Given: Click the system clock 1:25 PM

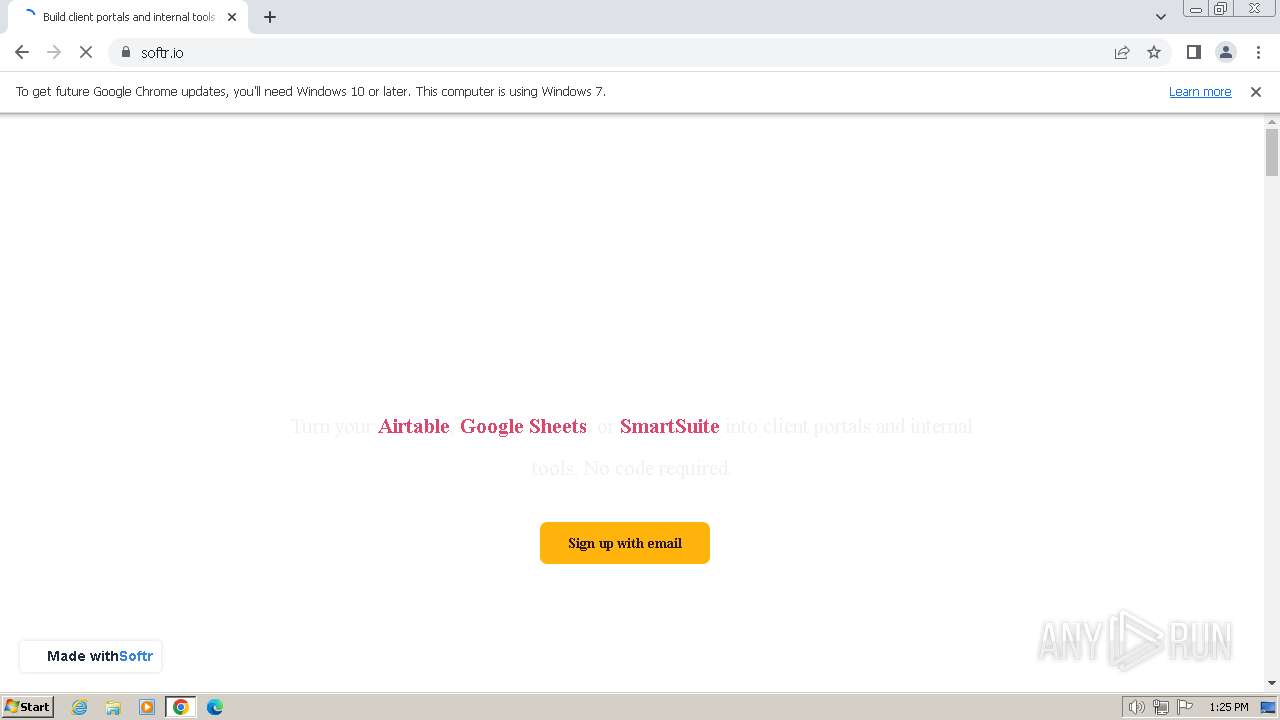Looking at the screenshot, I should pos(1228,707).
